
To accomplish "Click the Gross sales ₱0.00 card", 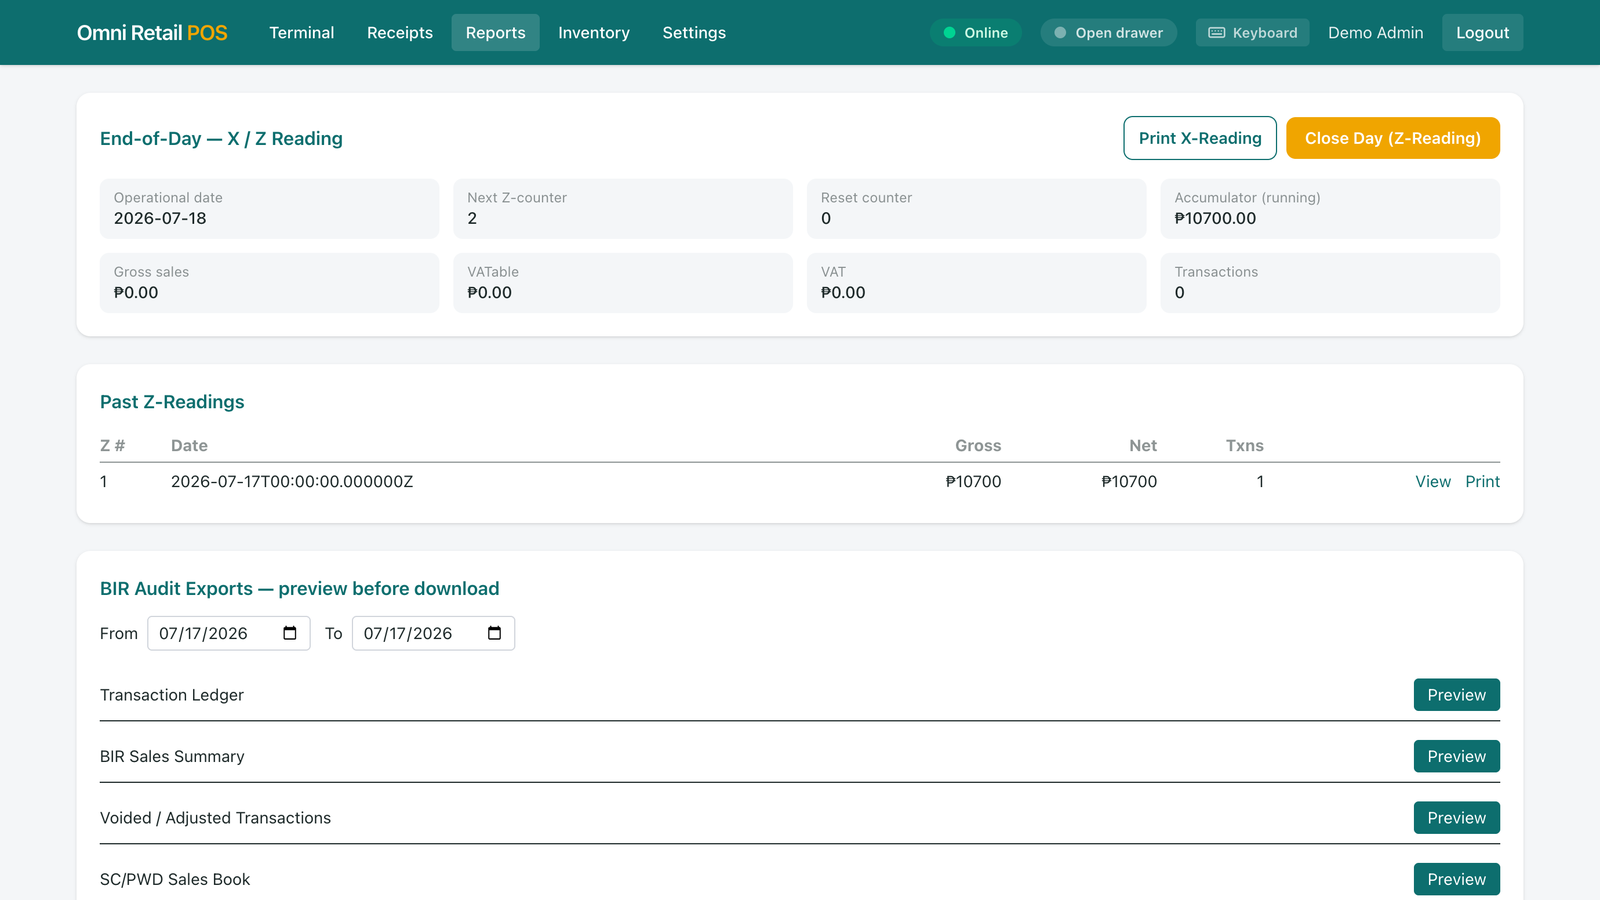I will [269, 283].
